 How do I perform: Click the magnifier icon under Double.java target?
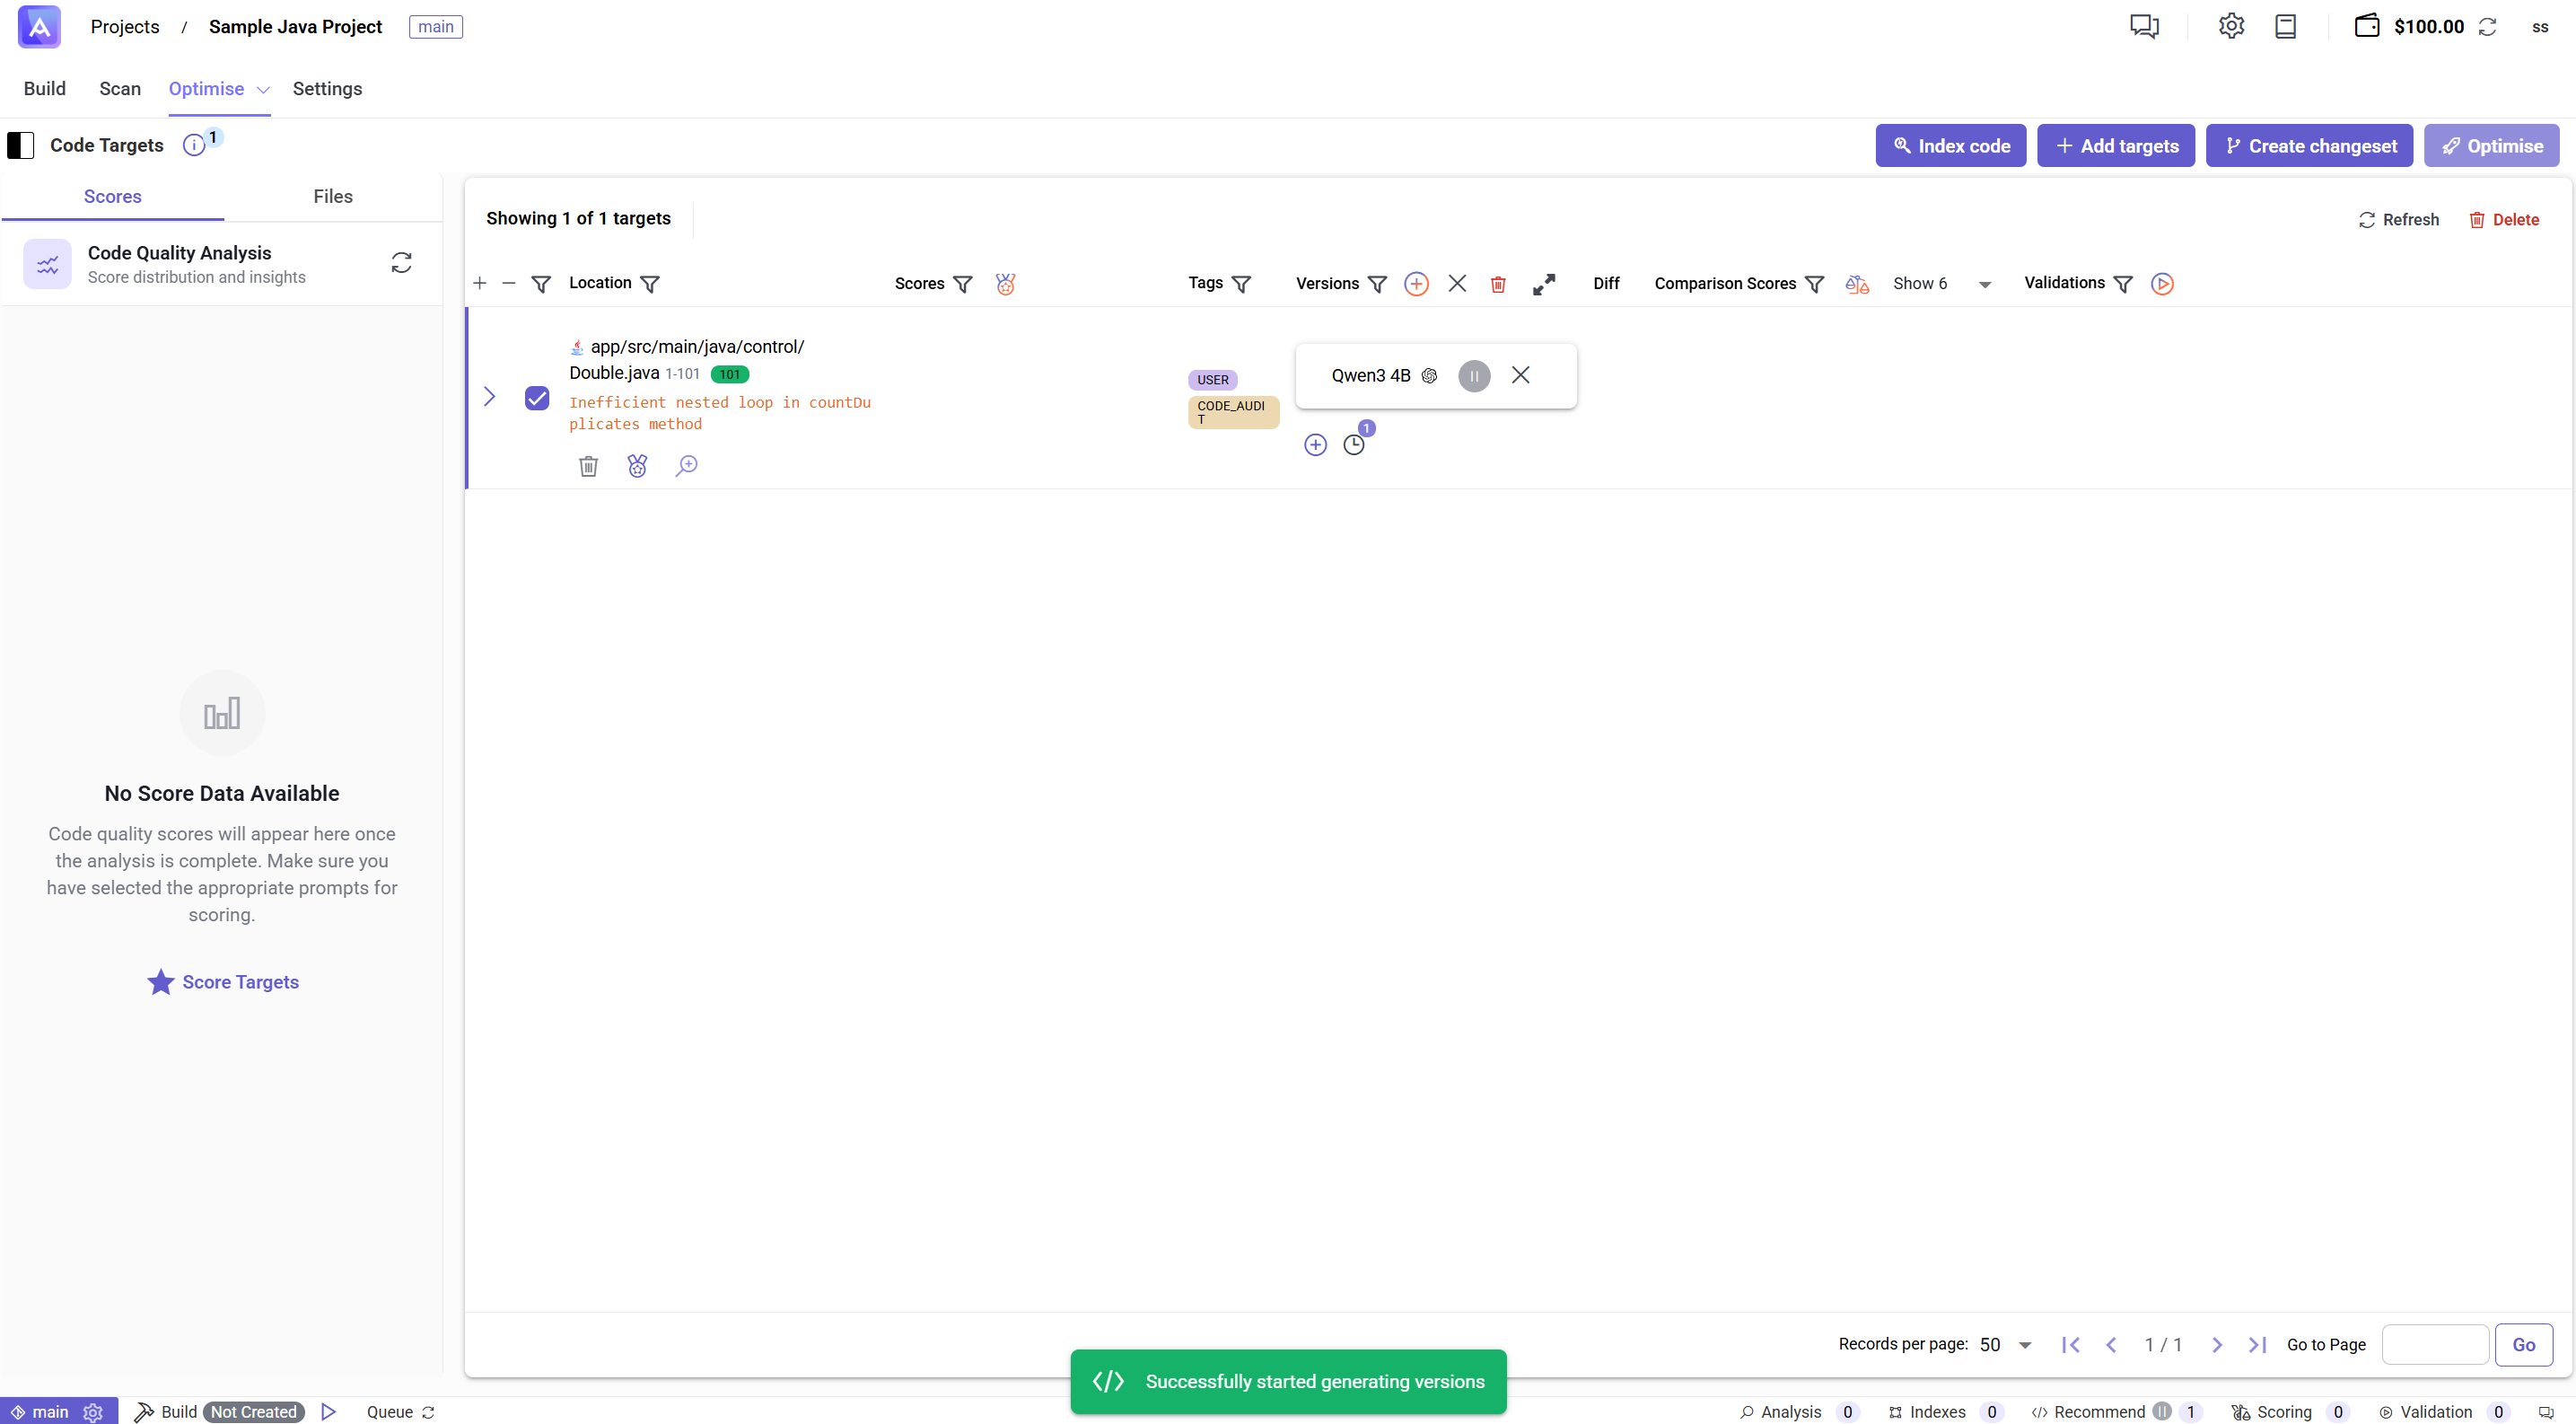click(x=687, y=466)
